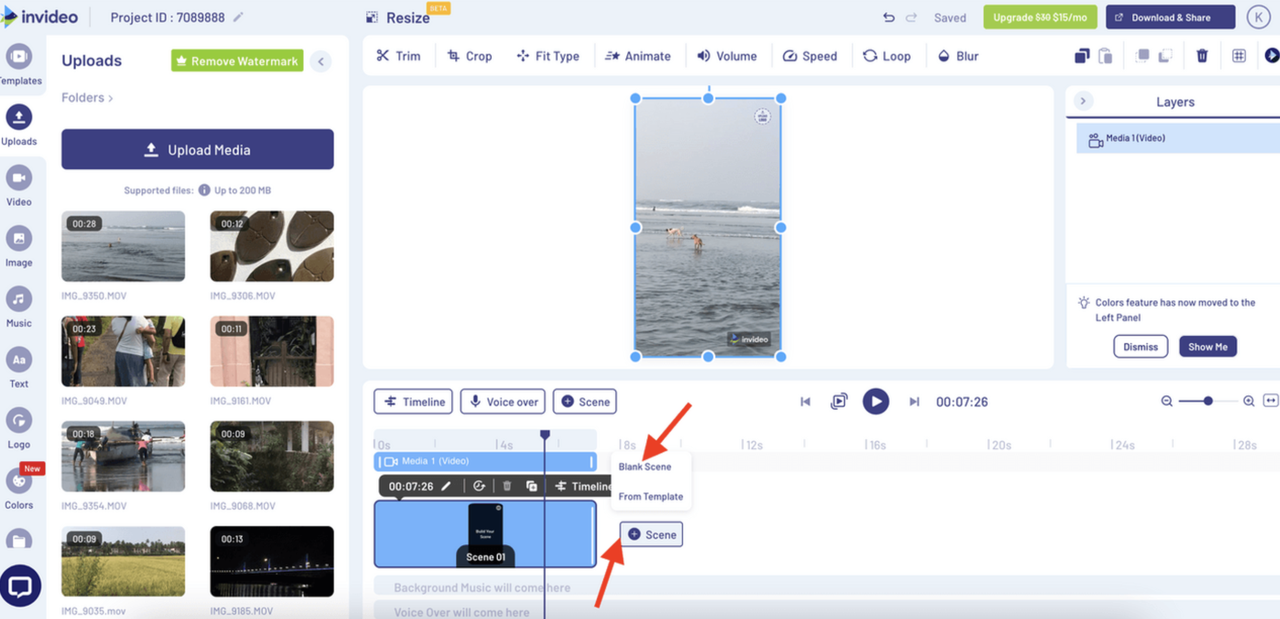
Task: Click the send backward icon
Action: (x=1165, y=56)
